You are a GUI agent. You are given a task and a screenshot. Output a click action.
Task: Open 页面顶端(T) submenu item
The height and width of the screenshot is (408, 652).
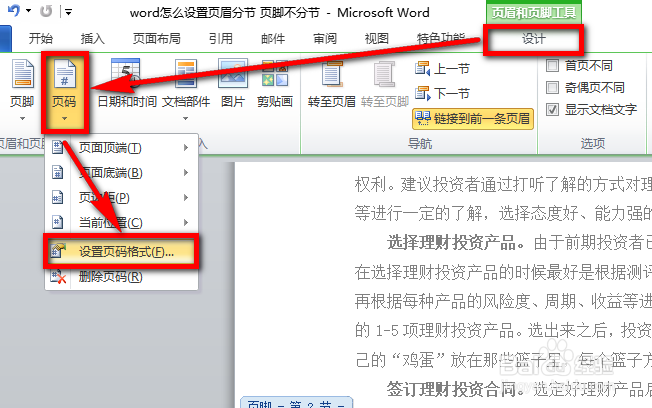(121, 148)
